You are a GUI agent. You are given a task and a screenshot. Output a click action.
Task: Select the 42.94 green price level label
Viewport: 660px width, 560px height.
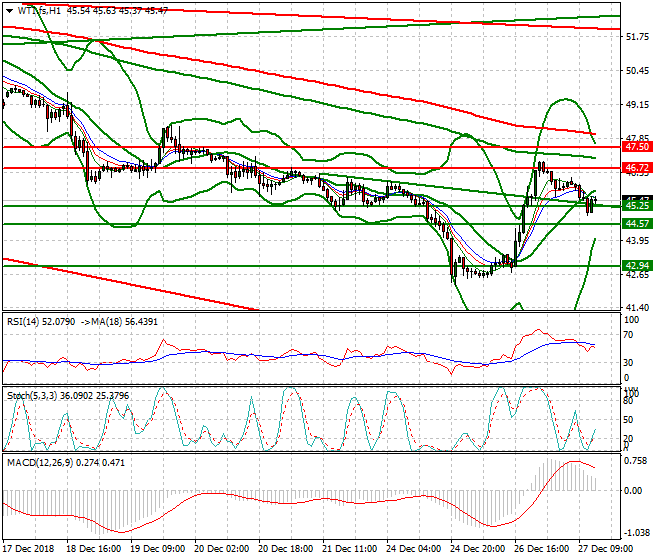coord(637,266)
